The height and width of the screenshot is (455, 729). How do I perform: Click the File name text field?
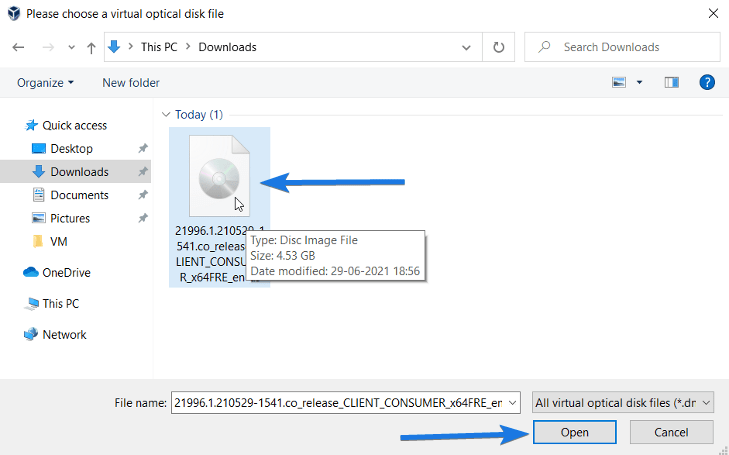[338, 403]
